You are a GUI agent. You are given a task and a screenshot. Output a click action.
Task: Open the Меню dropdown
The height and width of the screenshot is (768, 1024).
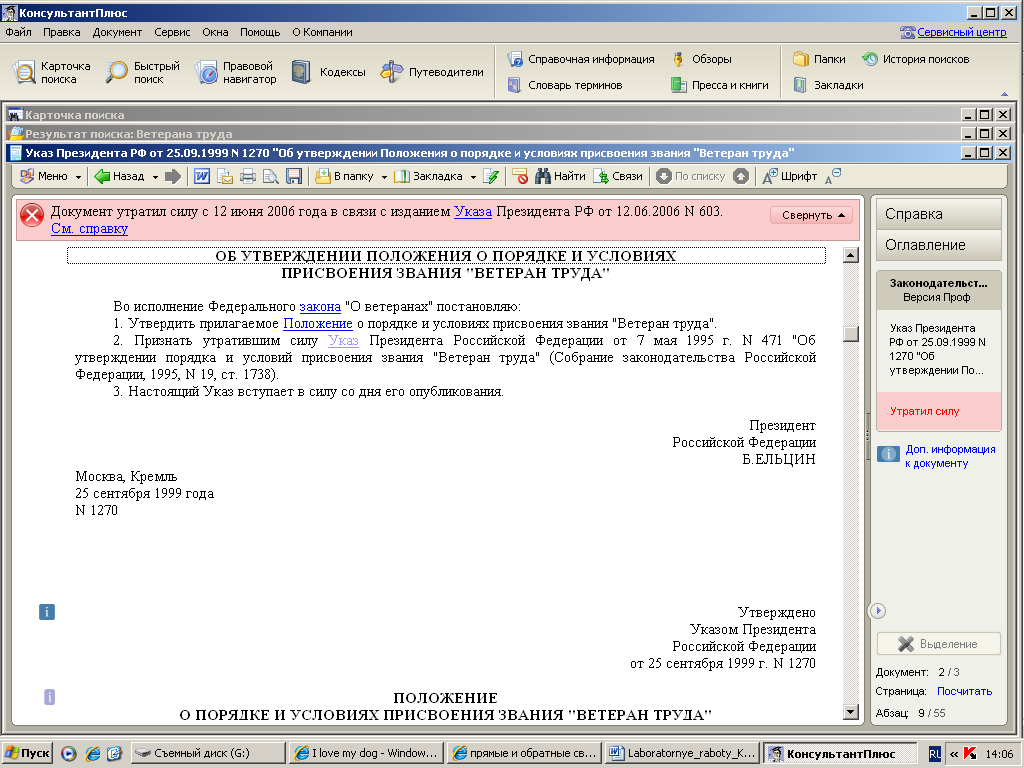click(x=51, y=176)
